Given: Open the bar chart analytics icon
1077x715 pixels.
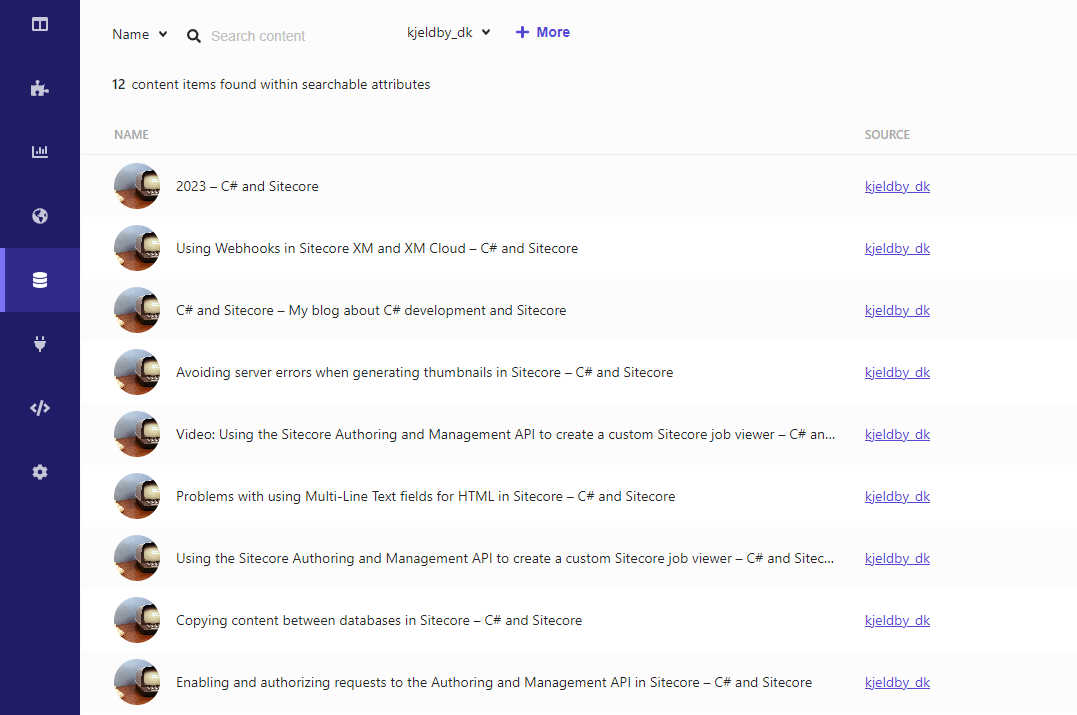Looking at the screenshot, I should click(x=40, y=152).
